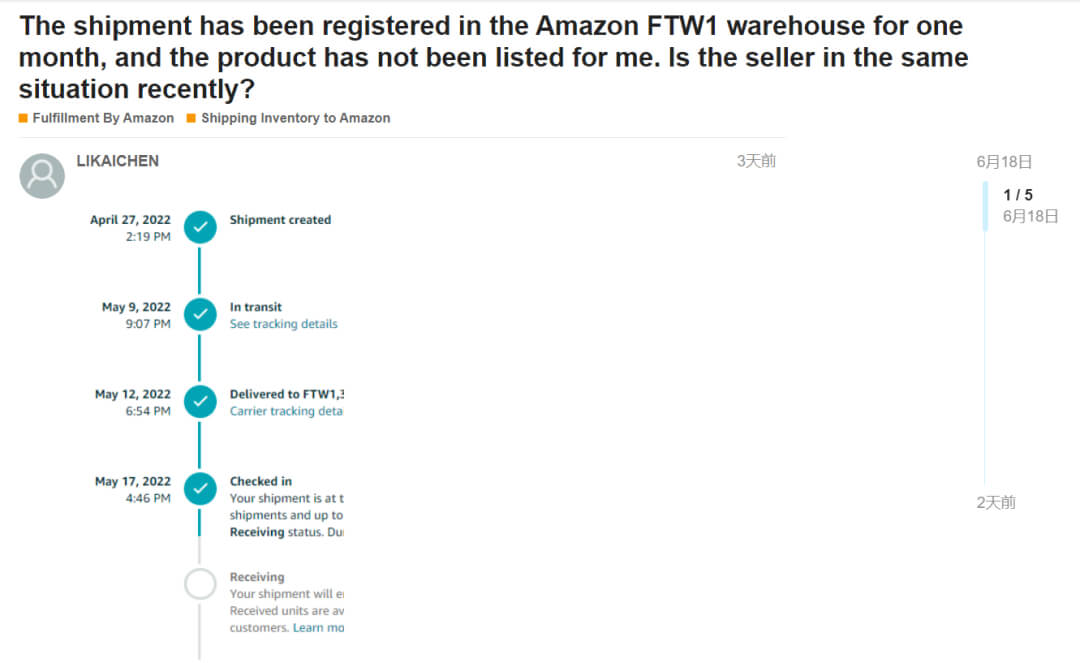Open the Carrier tracking details link

tap(286, 411)
